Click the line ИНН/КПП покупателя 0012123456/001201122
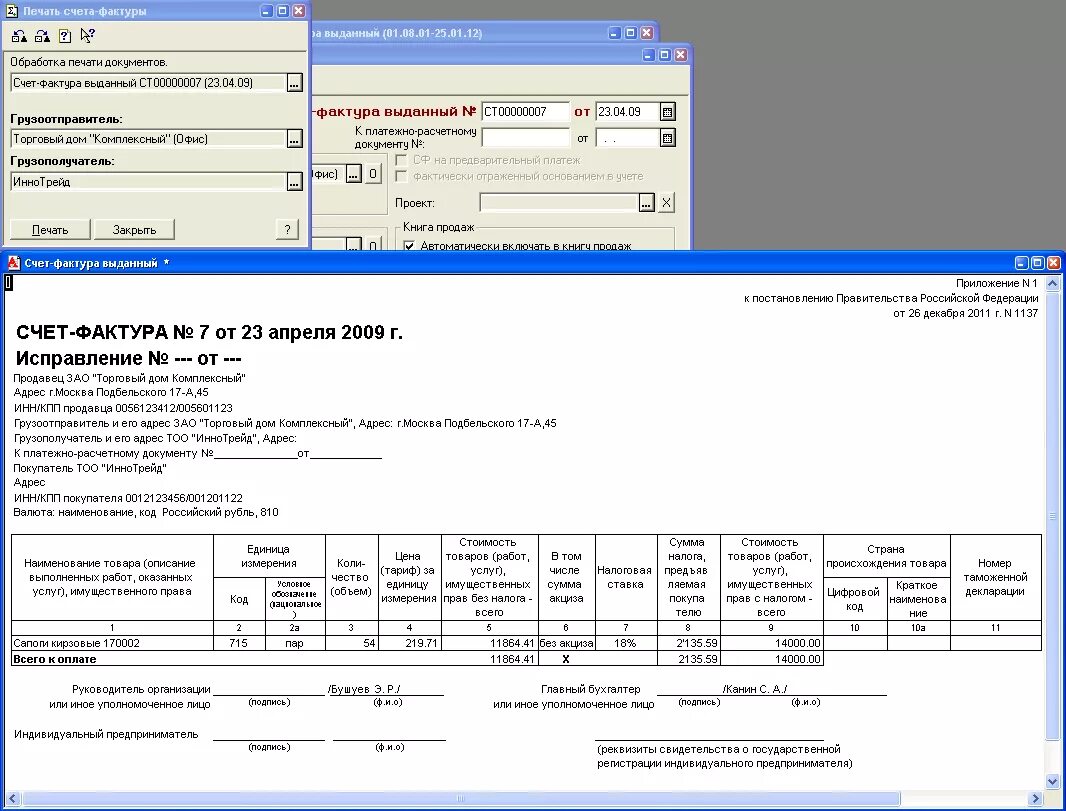Screen dimensions: 1066x811 click(128, 498)
